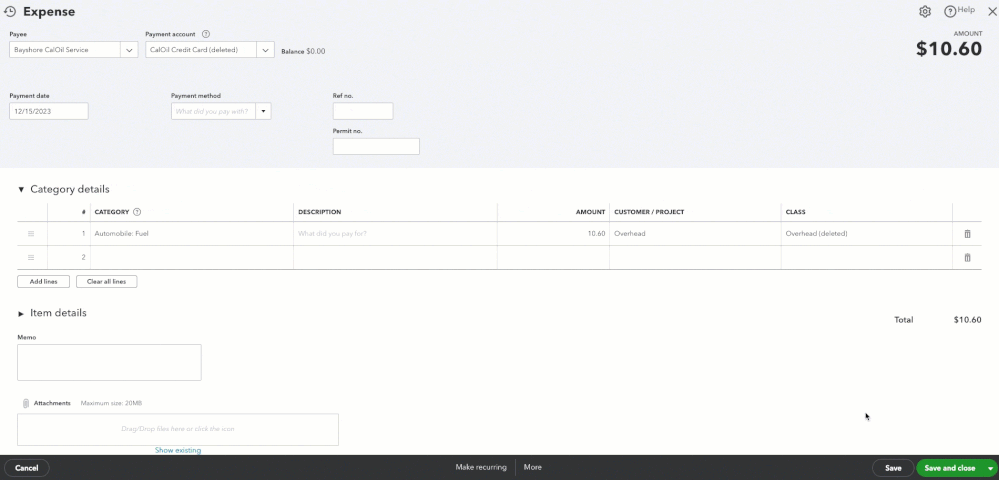Open the Payment method dropdown arrow

click(x=263, y=112)
